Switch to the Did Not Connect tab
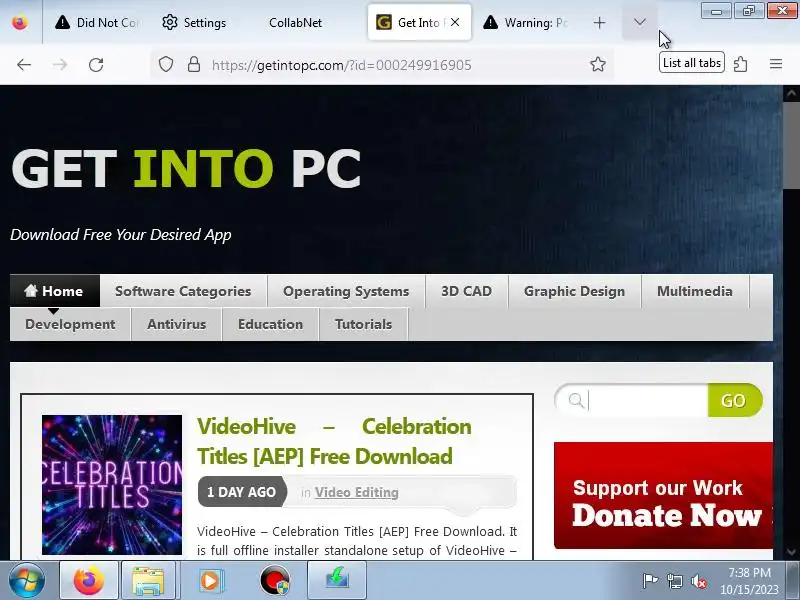 click(97, 23)
